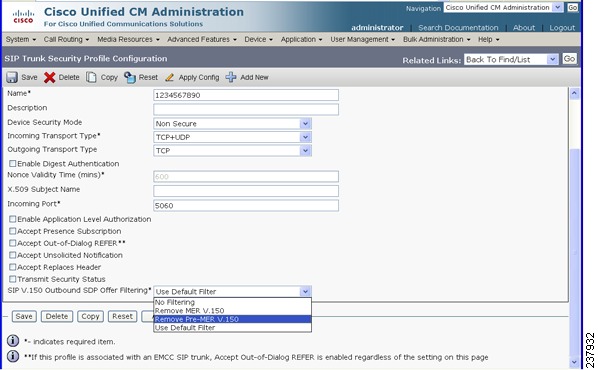Image resolution: width=598 pixels, height=370 pixels.
Task: Click the bottom Delete button
Action: (x=57, y=316)
